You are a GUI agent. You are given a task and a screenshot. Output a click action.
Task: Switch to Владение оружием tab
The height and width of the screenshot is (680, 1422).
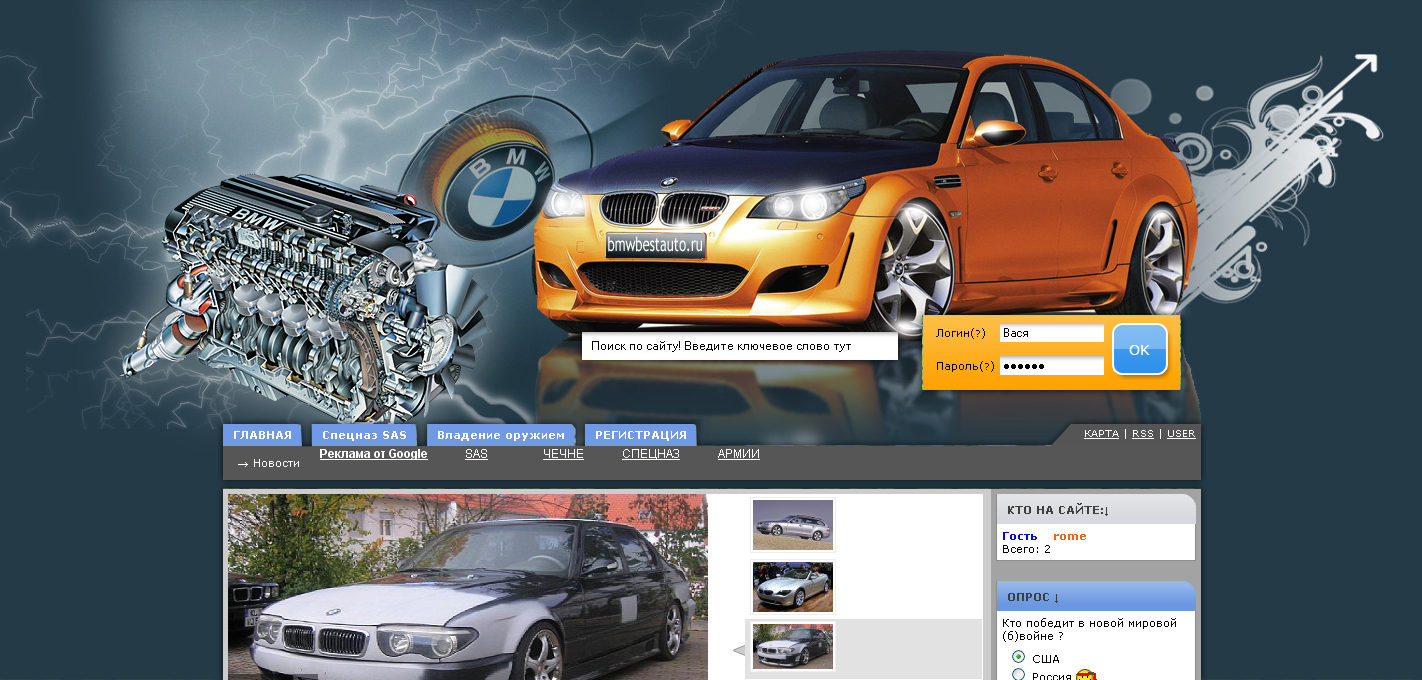coord(501,435)
